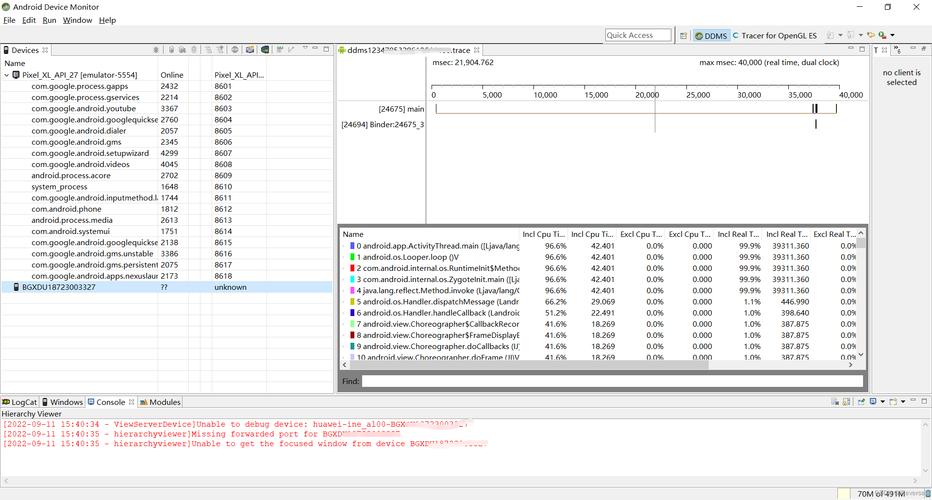932x500 pixels.
Task: Open the Help menu
Action: [x=107, y=20]
